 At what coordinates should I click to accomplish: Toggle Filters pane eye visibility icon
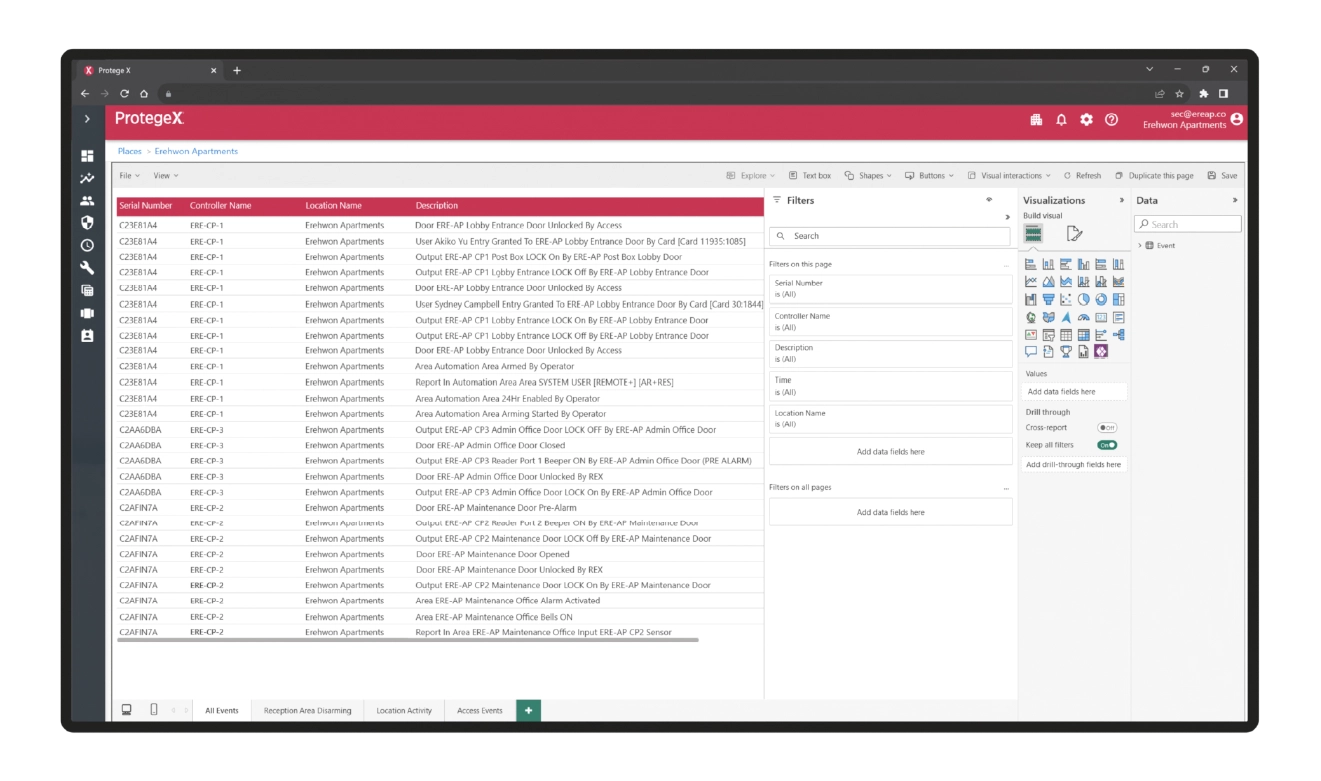pos(989,200)
